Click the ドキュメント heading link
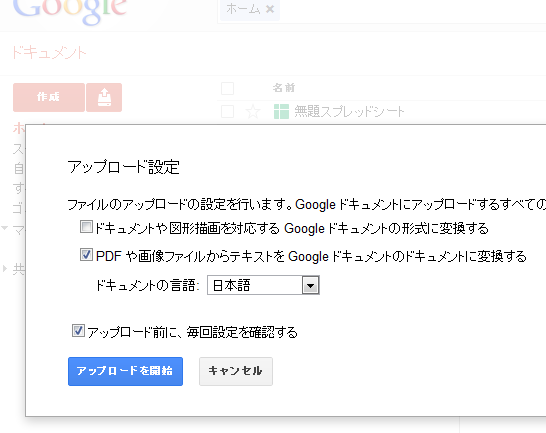Screen dimensions: 546x433 (x=49, y=53)
